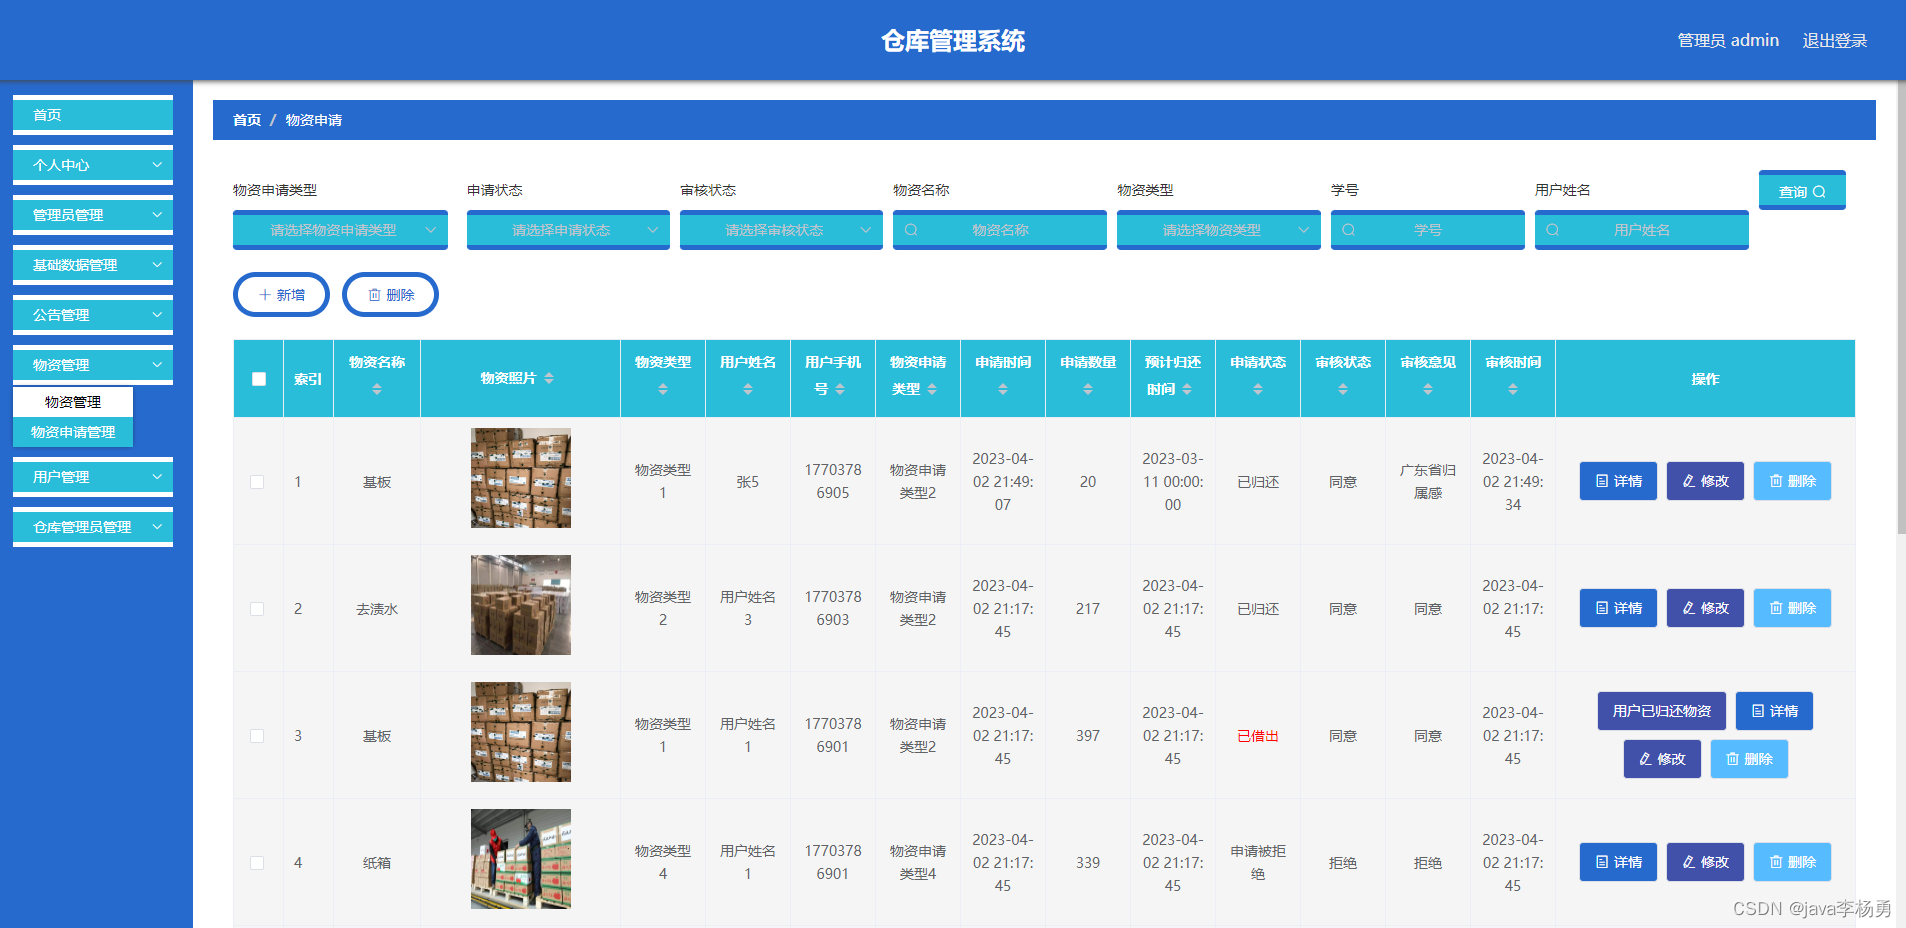Sort table by 审核状态 column arrows
The width and height of the screenshot is (1906, 928).
[1343, 389]
